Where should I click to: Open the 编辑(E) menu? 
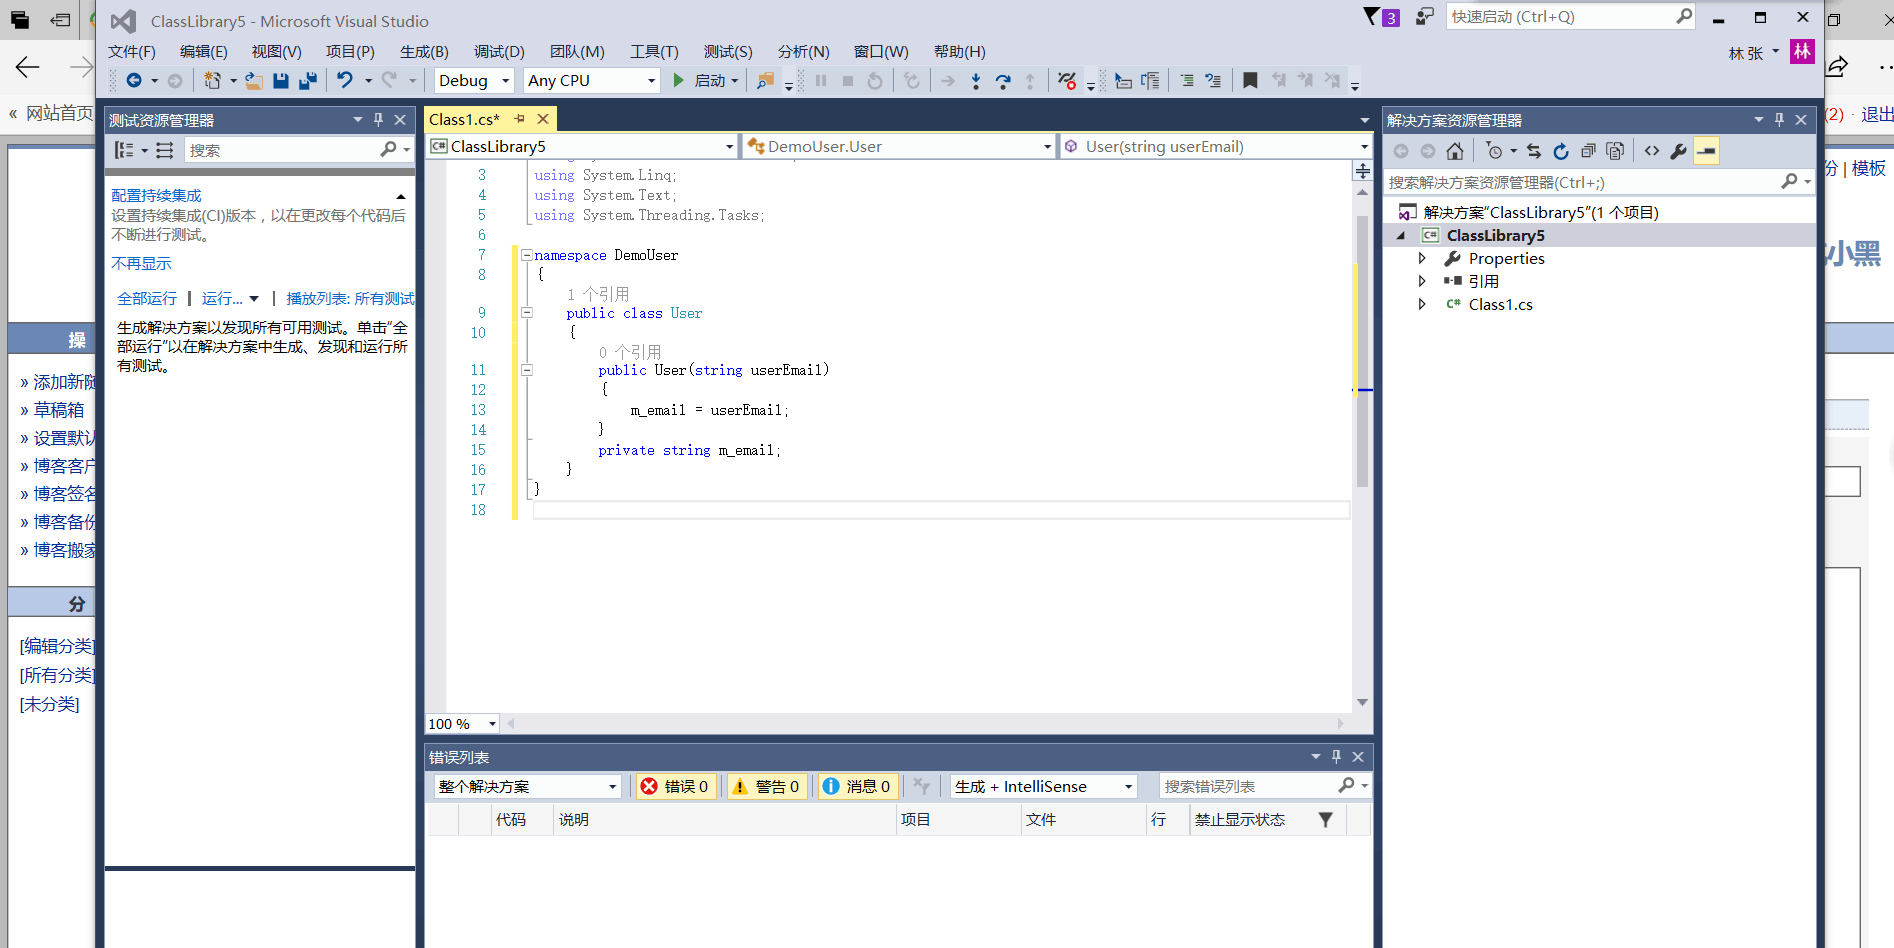tap(204, 51)
